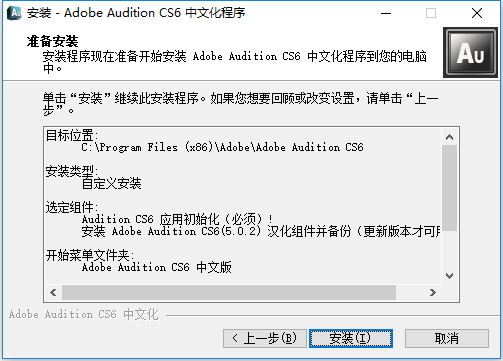503x361 pixels.
Task: Click the 自定义安装 install type line
Action: click(112, 183)
